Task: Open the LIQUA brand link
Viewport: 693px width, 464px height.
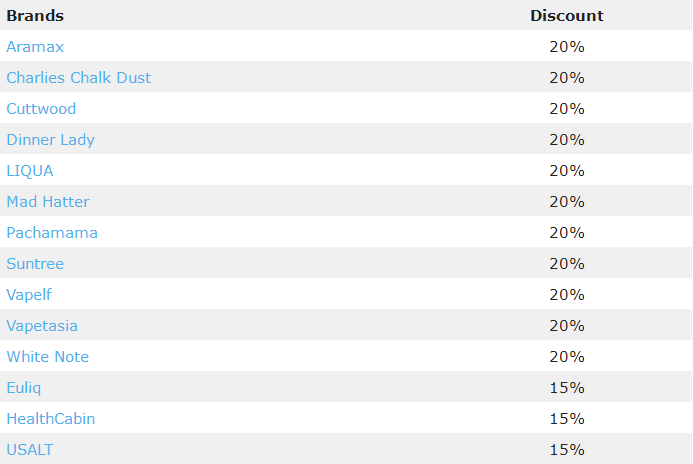Action: point(30,171)
